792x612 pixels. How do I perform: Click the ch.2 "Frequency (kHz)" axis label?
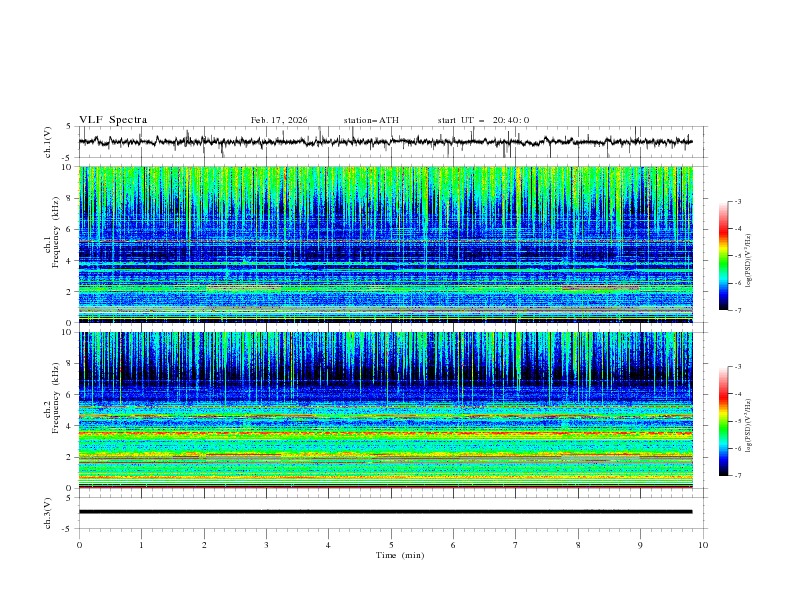tap(57, 398)
